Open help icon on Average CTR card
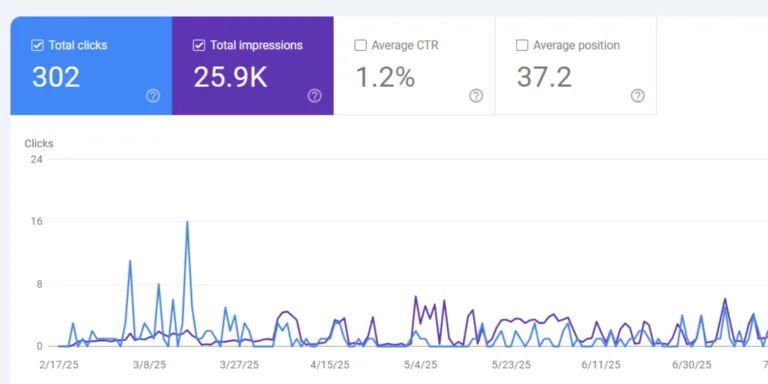 [476, 96]
